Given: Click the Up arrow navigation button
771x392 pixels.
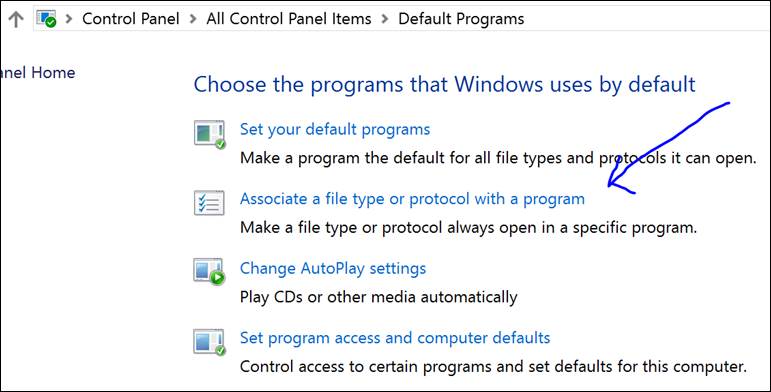Looking at the screenshot, I should (x=16, y=19).
